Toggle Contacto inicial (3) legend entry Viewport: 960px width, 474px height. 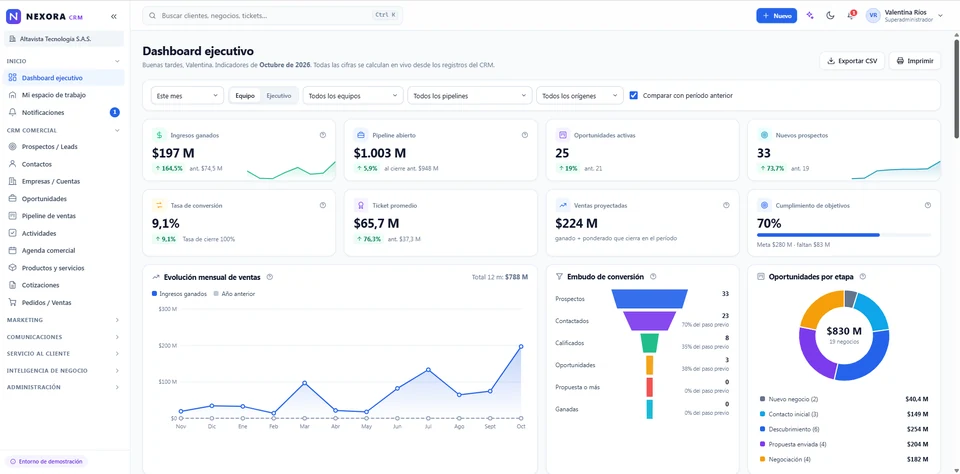coord(789,414)
